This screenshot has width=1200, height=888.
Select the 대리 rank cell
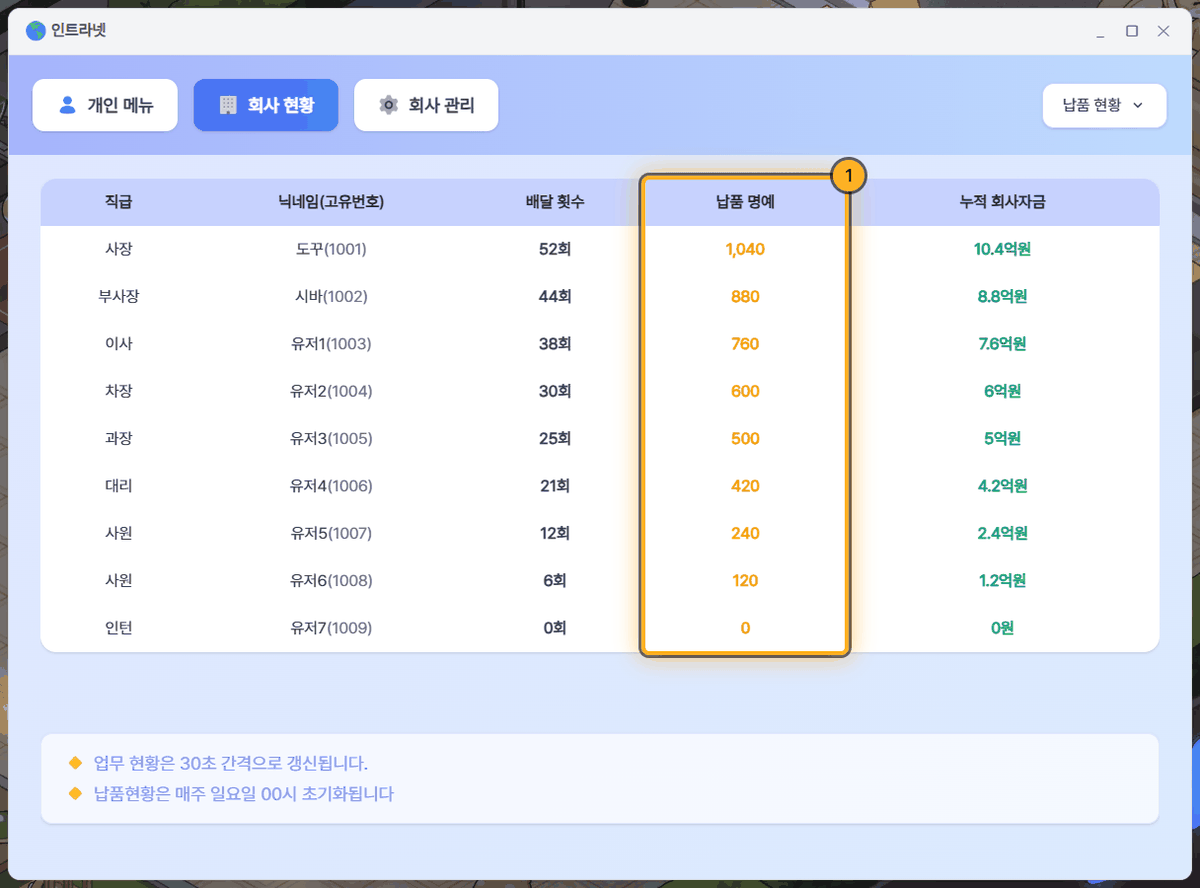click(x=119, y=486)
